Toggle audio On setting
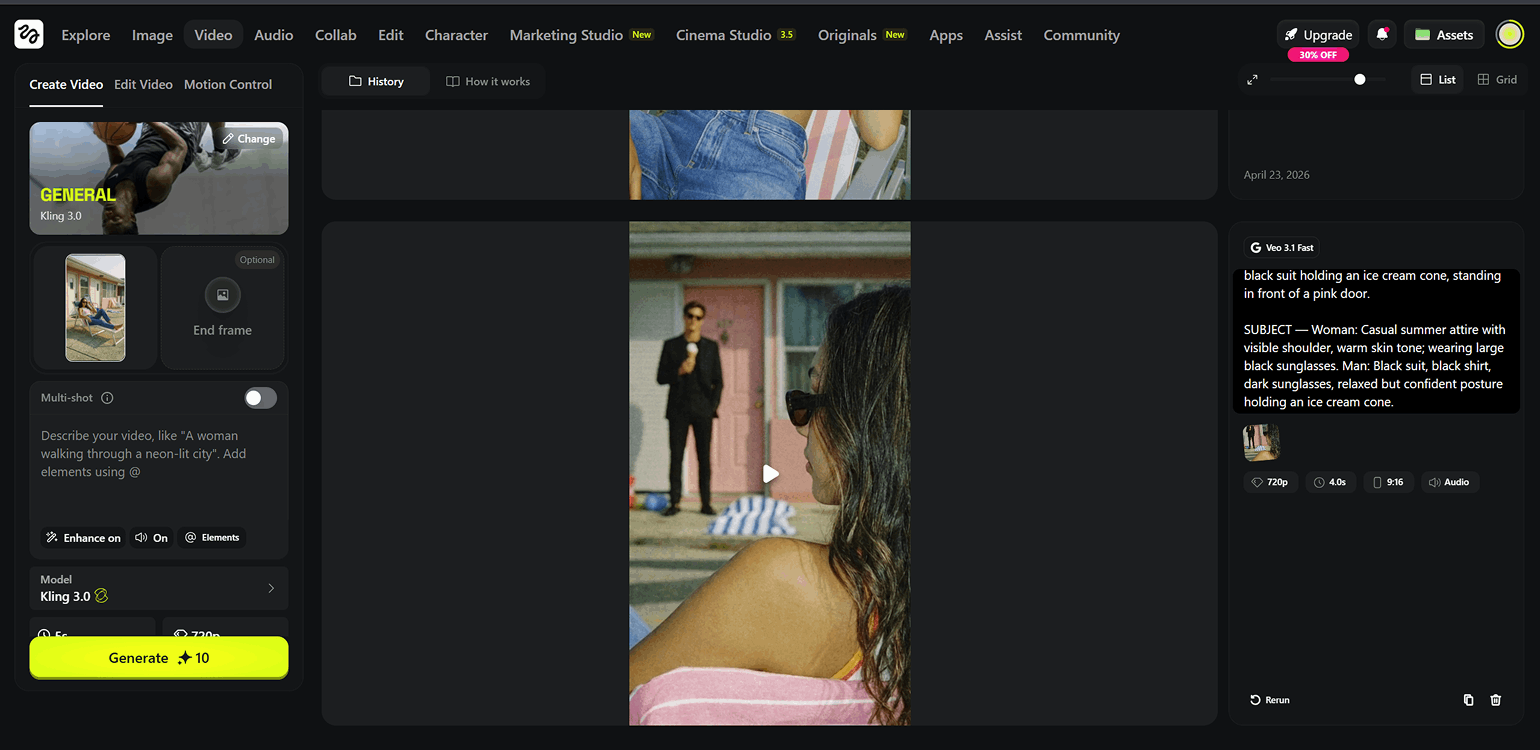The image size is (1540, 750). [x=151, y=538]
